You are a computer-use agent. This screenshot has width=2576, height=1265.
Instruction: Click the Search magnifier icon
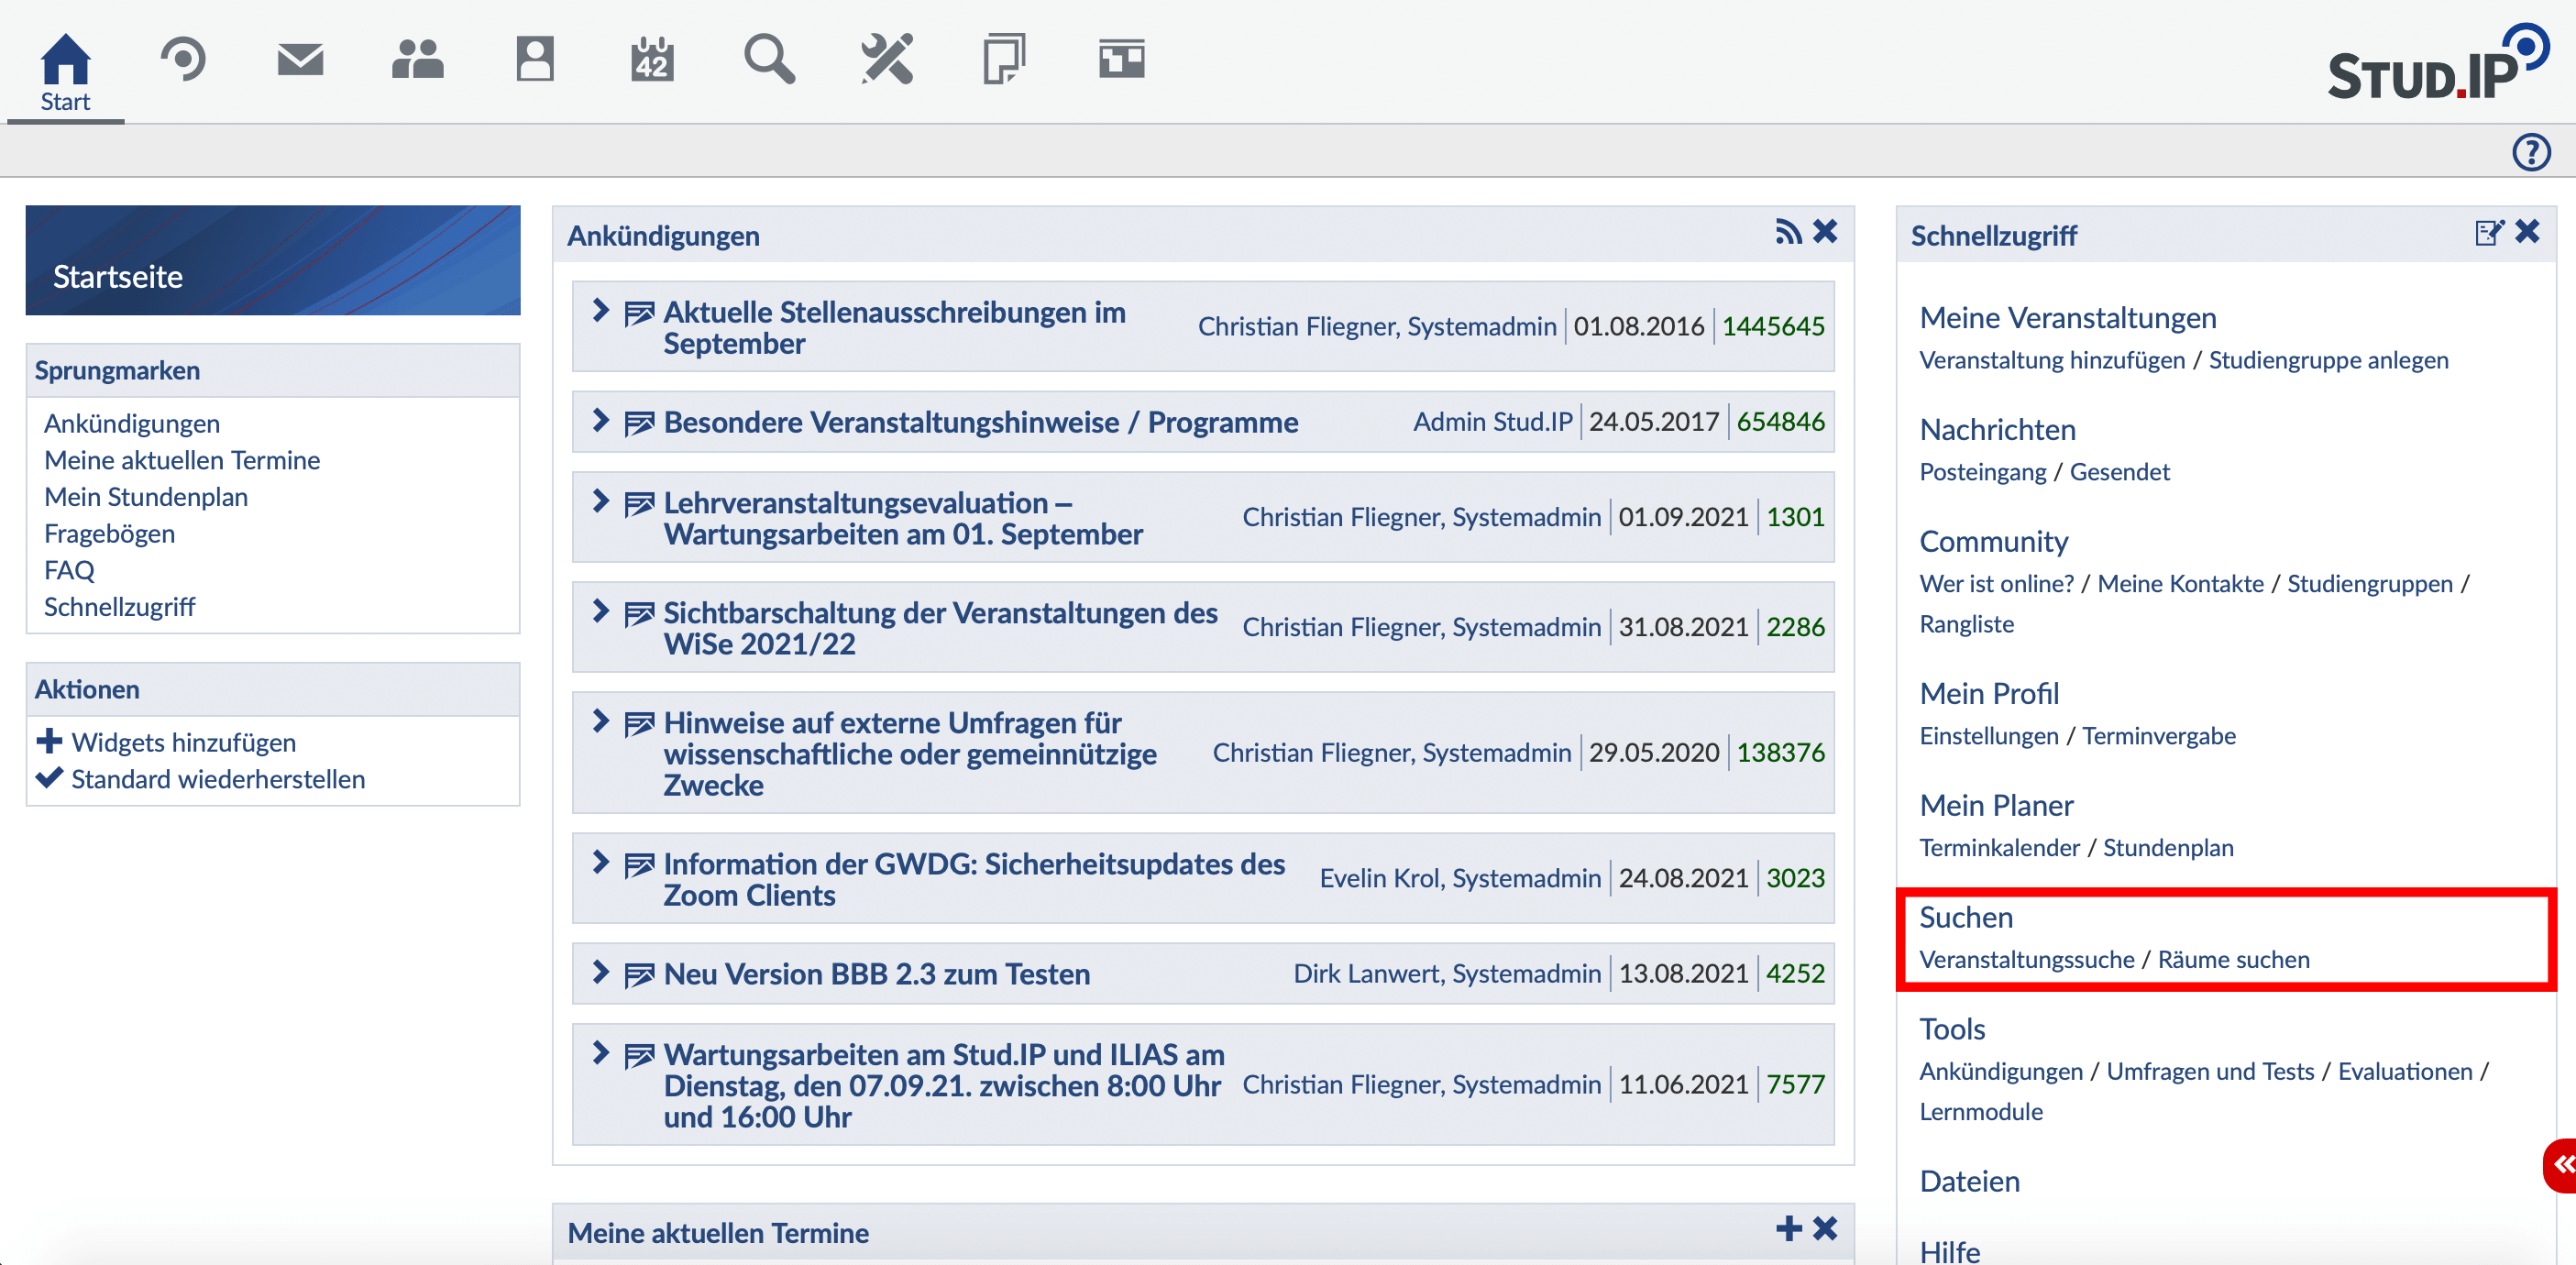769,60
